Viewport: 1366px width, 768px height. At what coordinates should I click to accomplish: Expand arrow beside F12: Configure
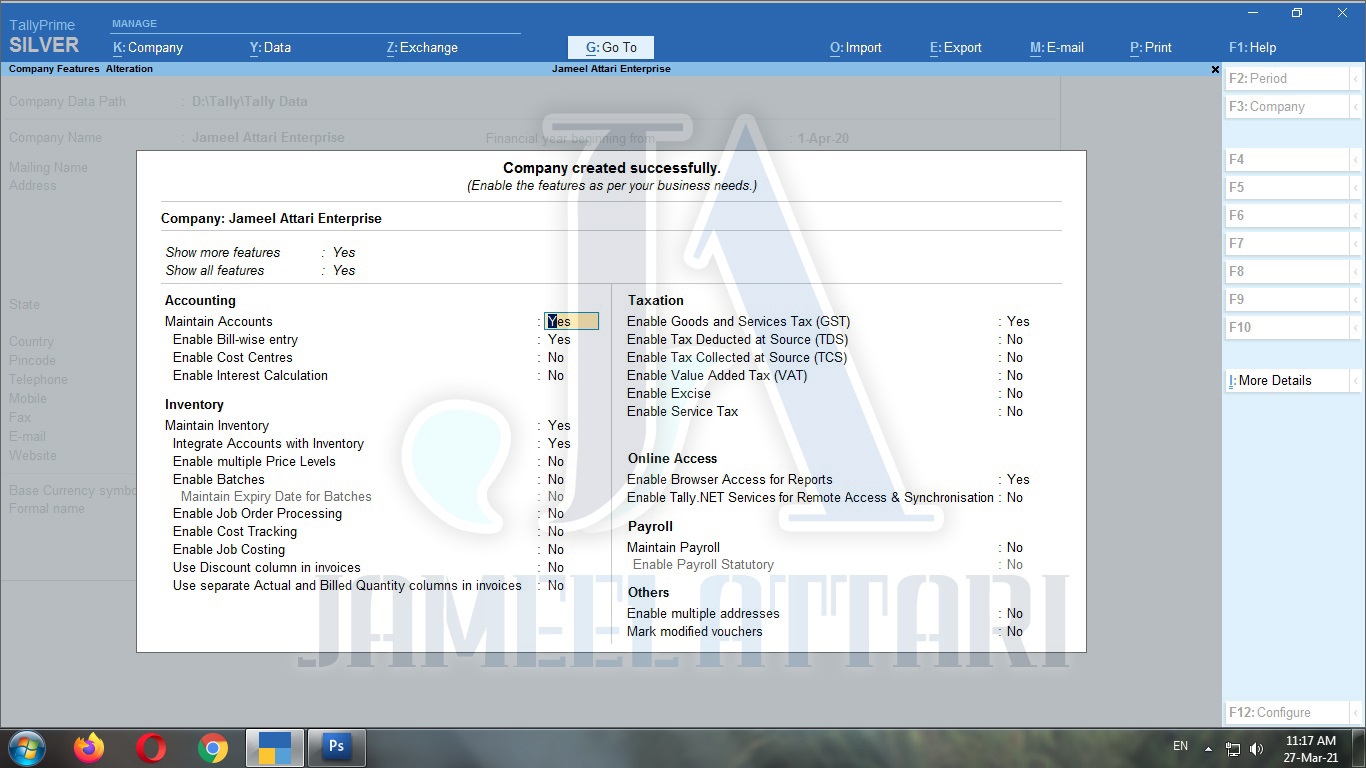(1356, 712)
